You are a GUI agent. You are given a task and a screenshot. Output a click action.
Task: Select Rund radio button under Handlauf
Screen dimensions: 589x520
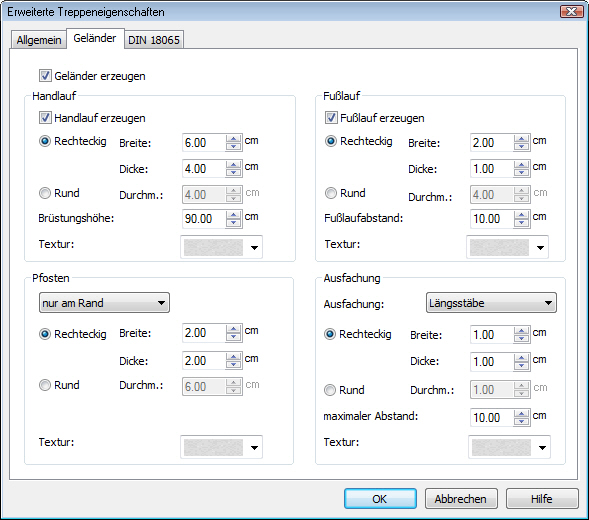pyautogui.click(x=45, y=193)
